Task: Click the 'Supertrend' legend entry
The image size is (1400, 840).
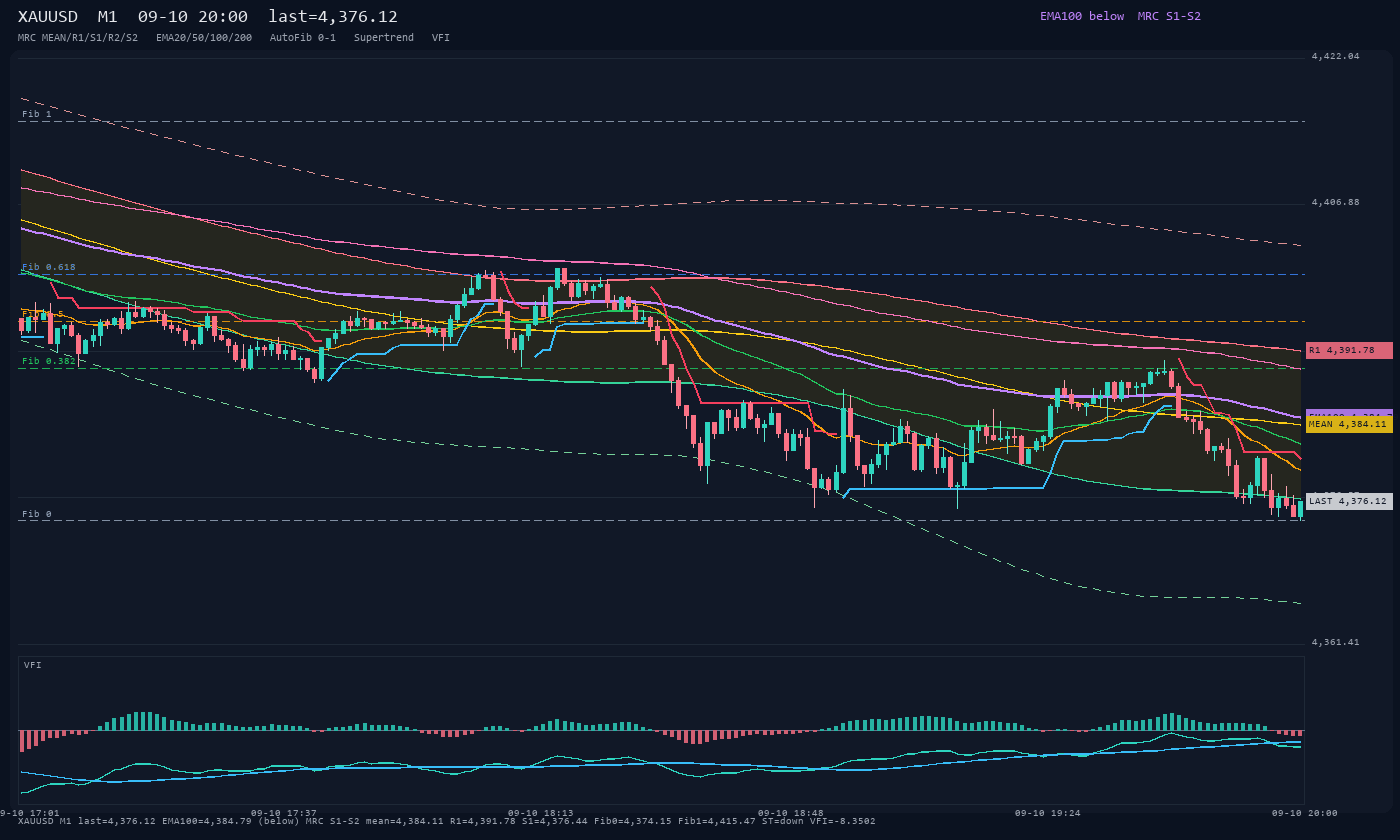Action: 384,37
